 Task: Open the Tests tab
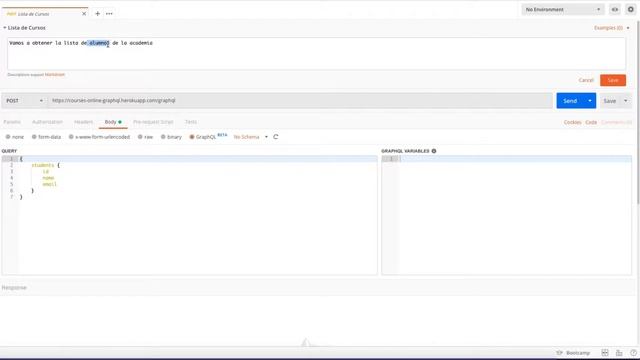191,122
